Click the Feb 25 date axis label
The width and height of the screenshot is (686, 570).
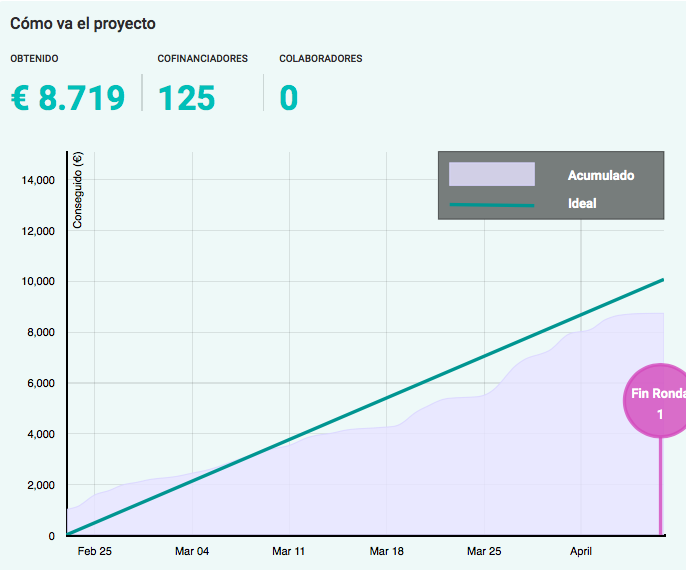(x=94, y=551)
